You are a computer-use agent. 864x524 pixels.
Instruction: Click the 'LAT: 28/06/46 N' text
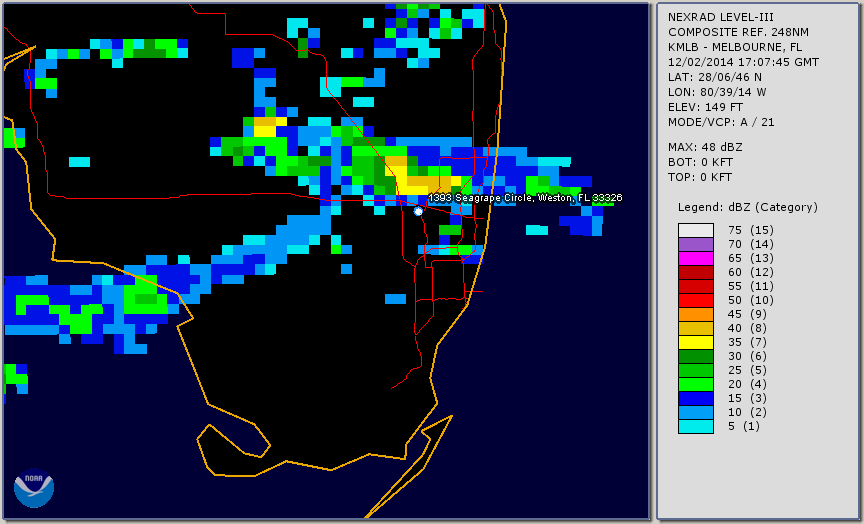coord(715,77)
